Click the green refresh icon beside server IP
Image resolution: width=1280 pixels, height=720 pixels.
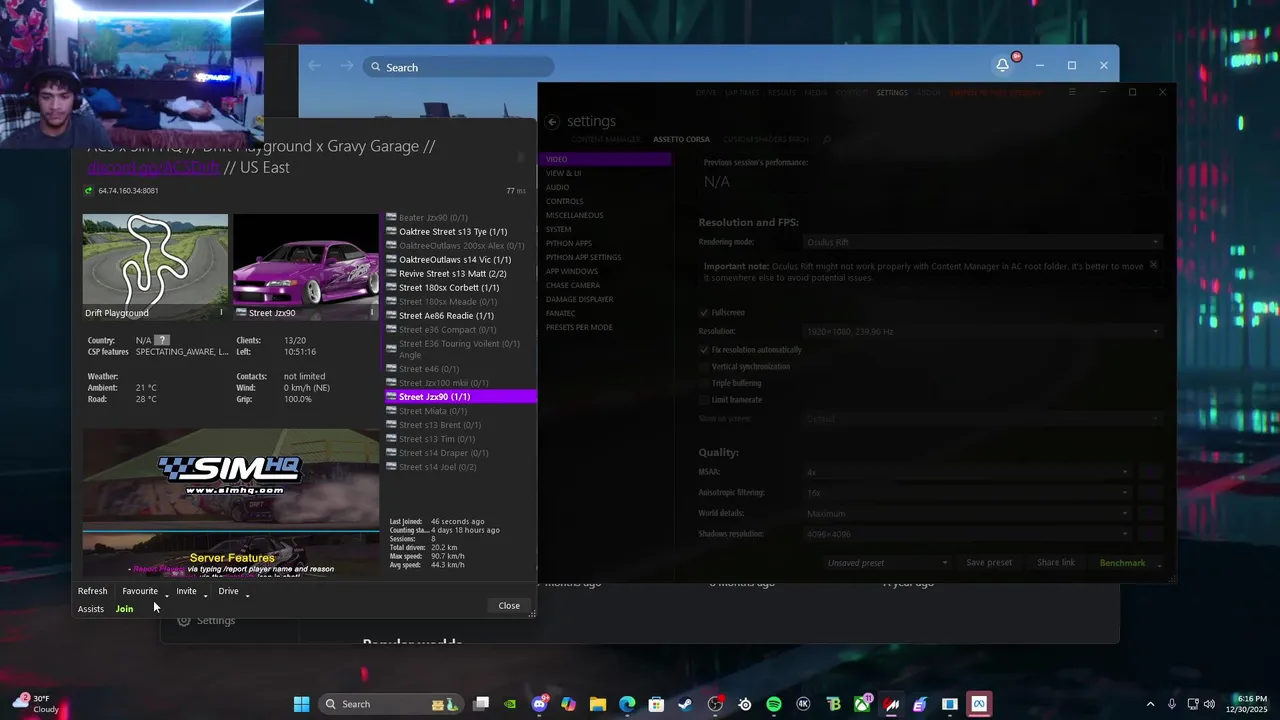point(89,190)
